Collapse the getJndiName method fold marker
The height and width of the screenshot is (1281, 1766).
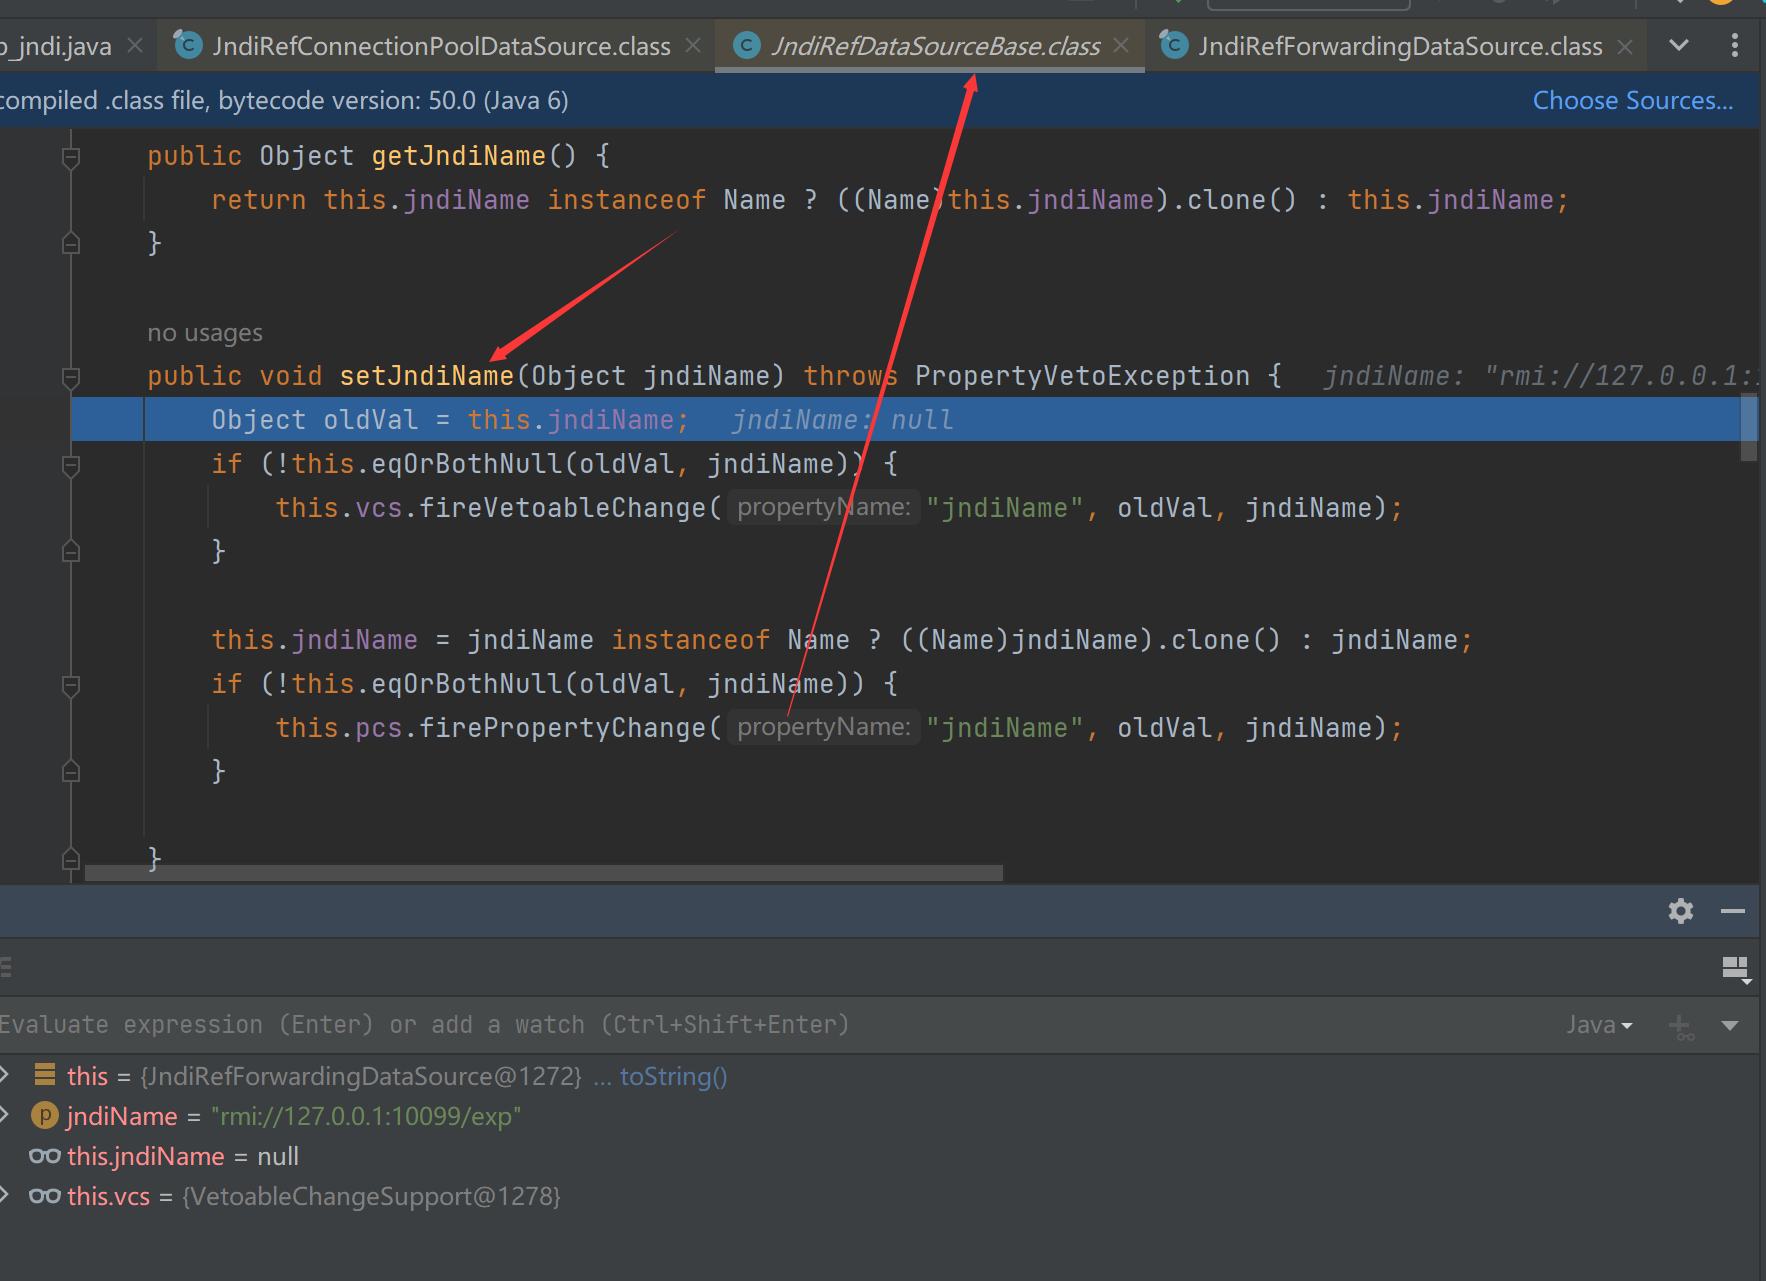[71, 157]
